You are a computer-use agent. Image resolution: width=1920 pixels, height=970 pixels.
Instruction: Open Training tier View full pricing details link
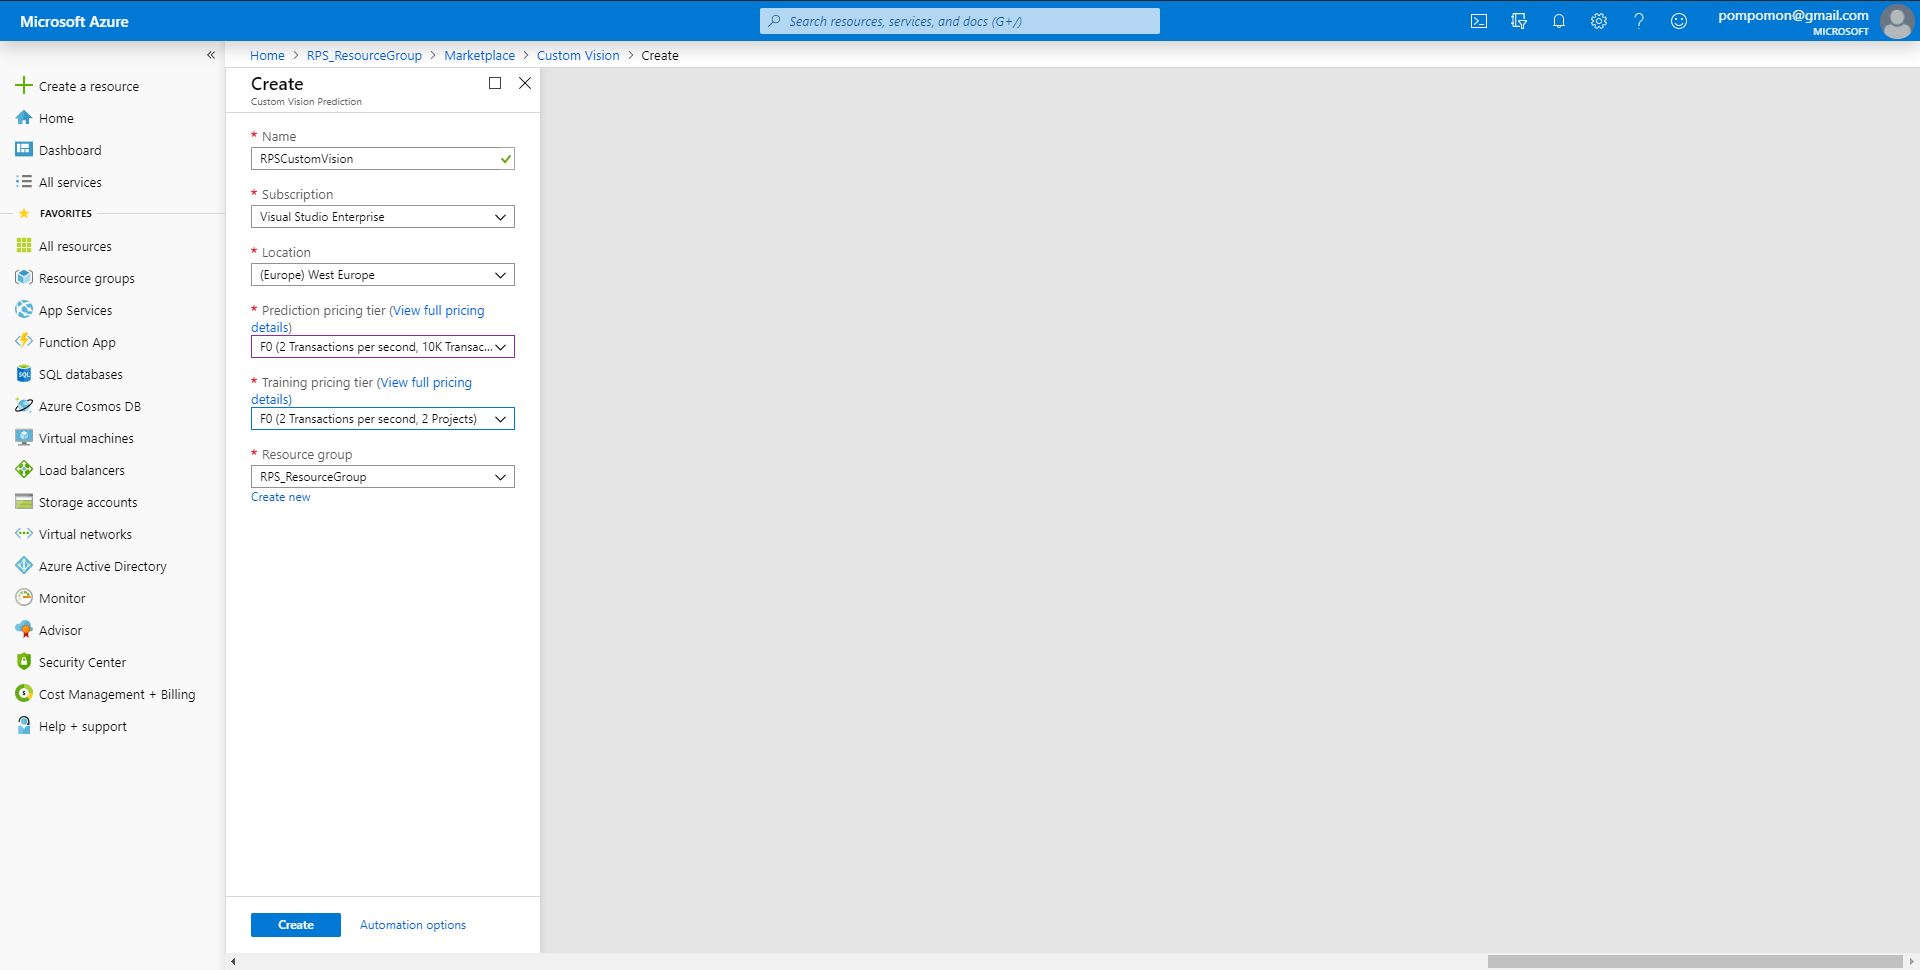pyautogui.click(x=426, y=383)
